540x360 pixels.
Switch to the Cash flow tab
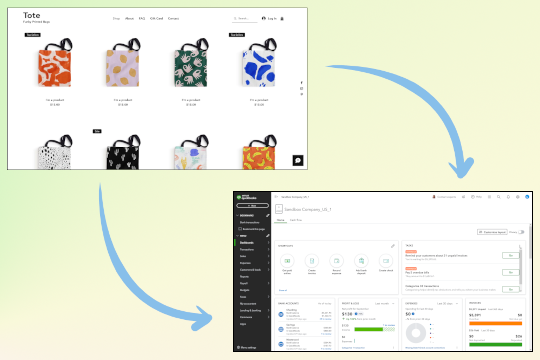[x=296, y=220]
